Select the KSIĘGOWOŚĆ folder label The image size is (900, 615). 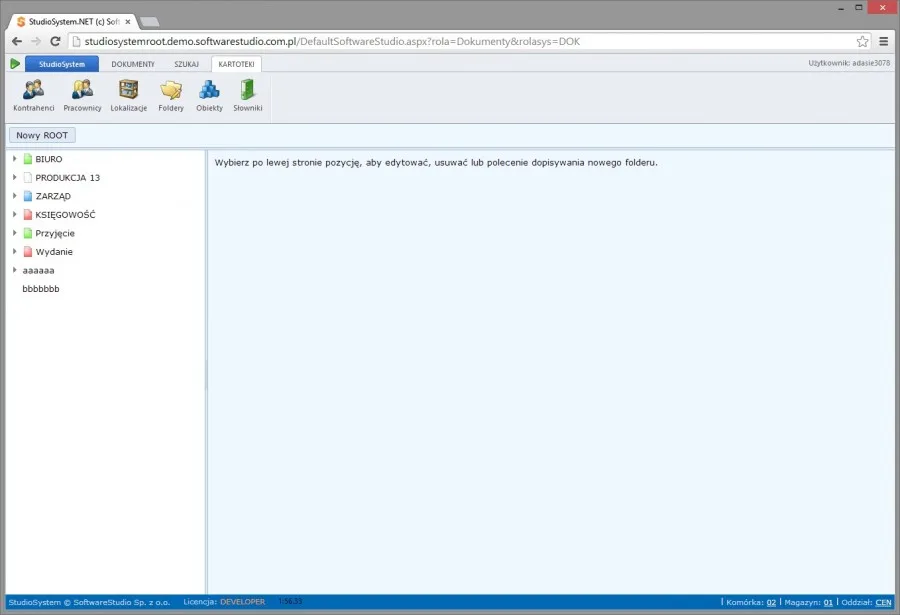click(x=65, y=214)
